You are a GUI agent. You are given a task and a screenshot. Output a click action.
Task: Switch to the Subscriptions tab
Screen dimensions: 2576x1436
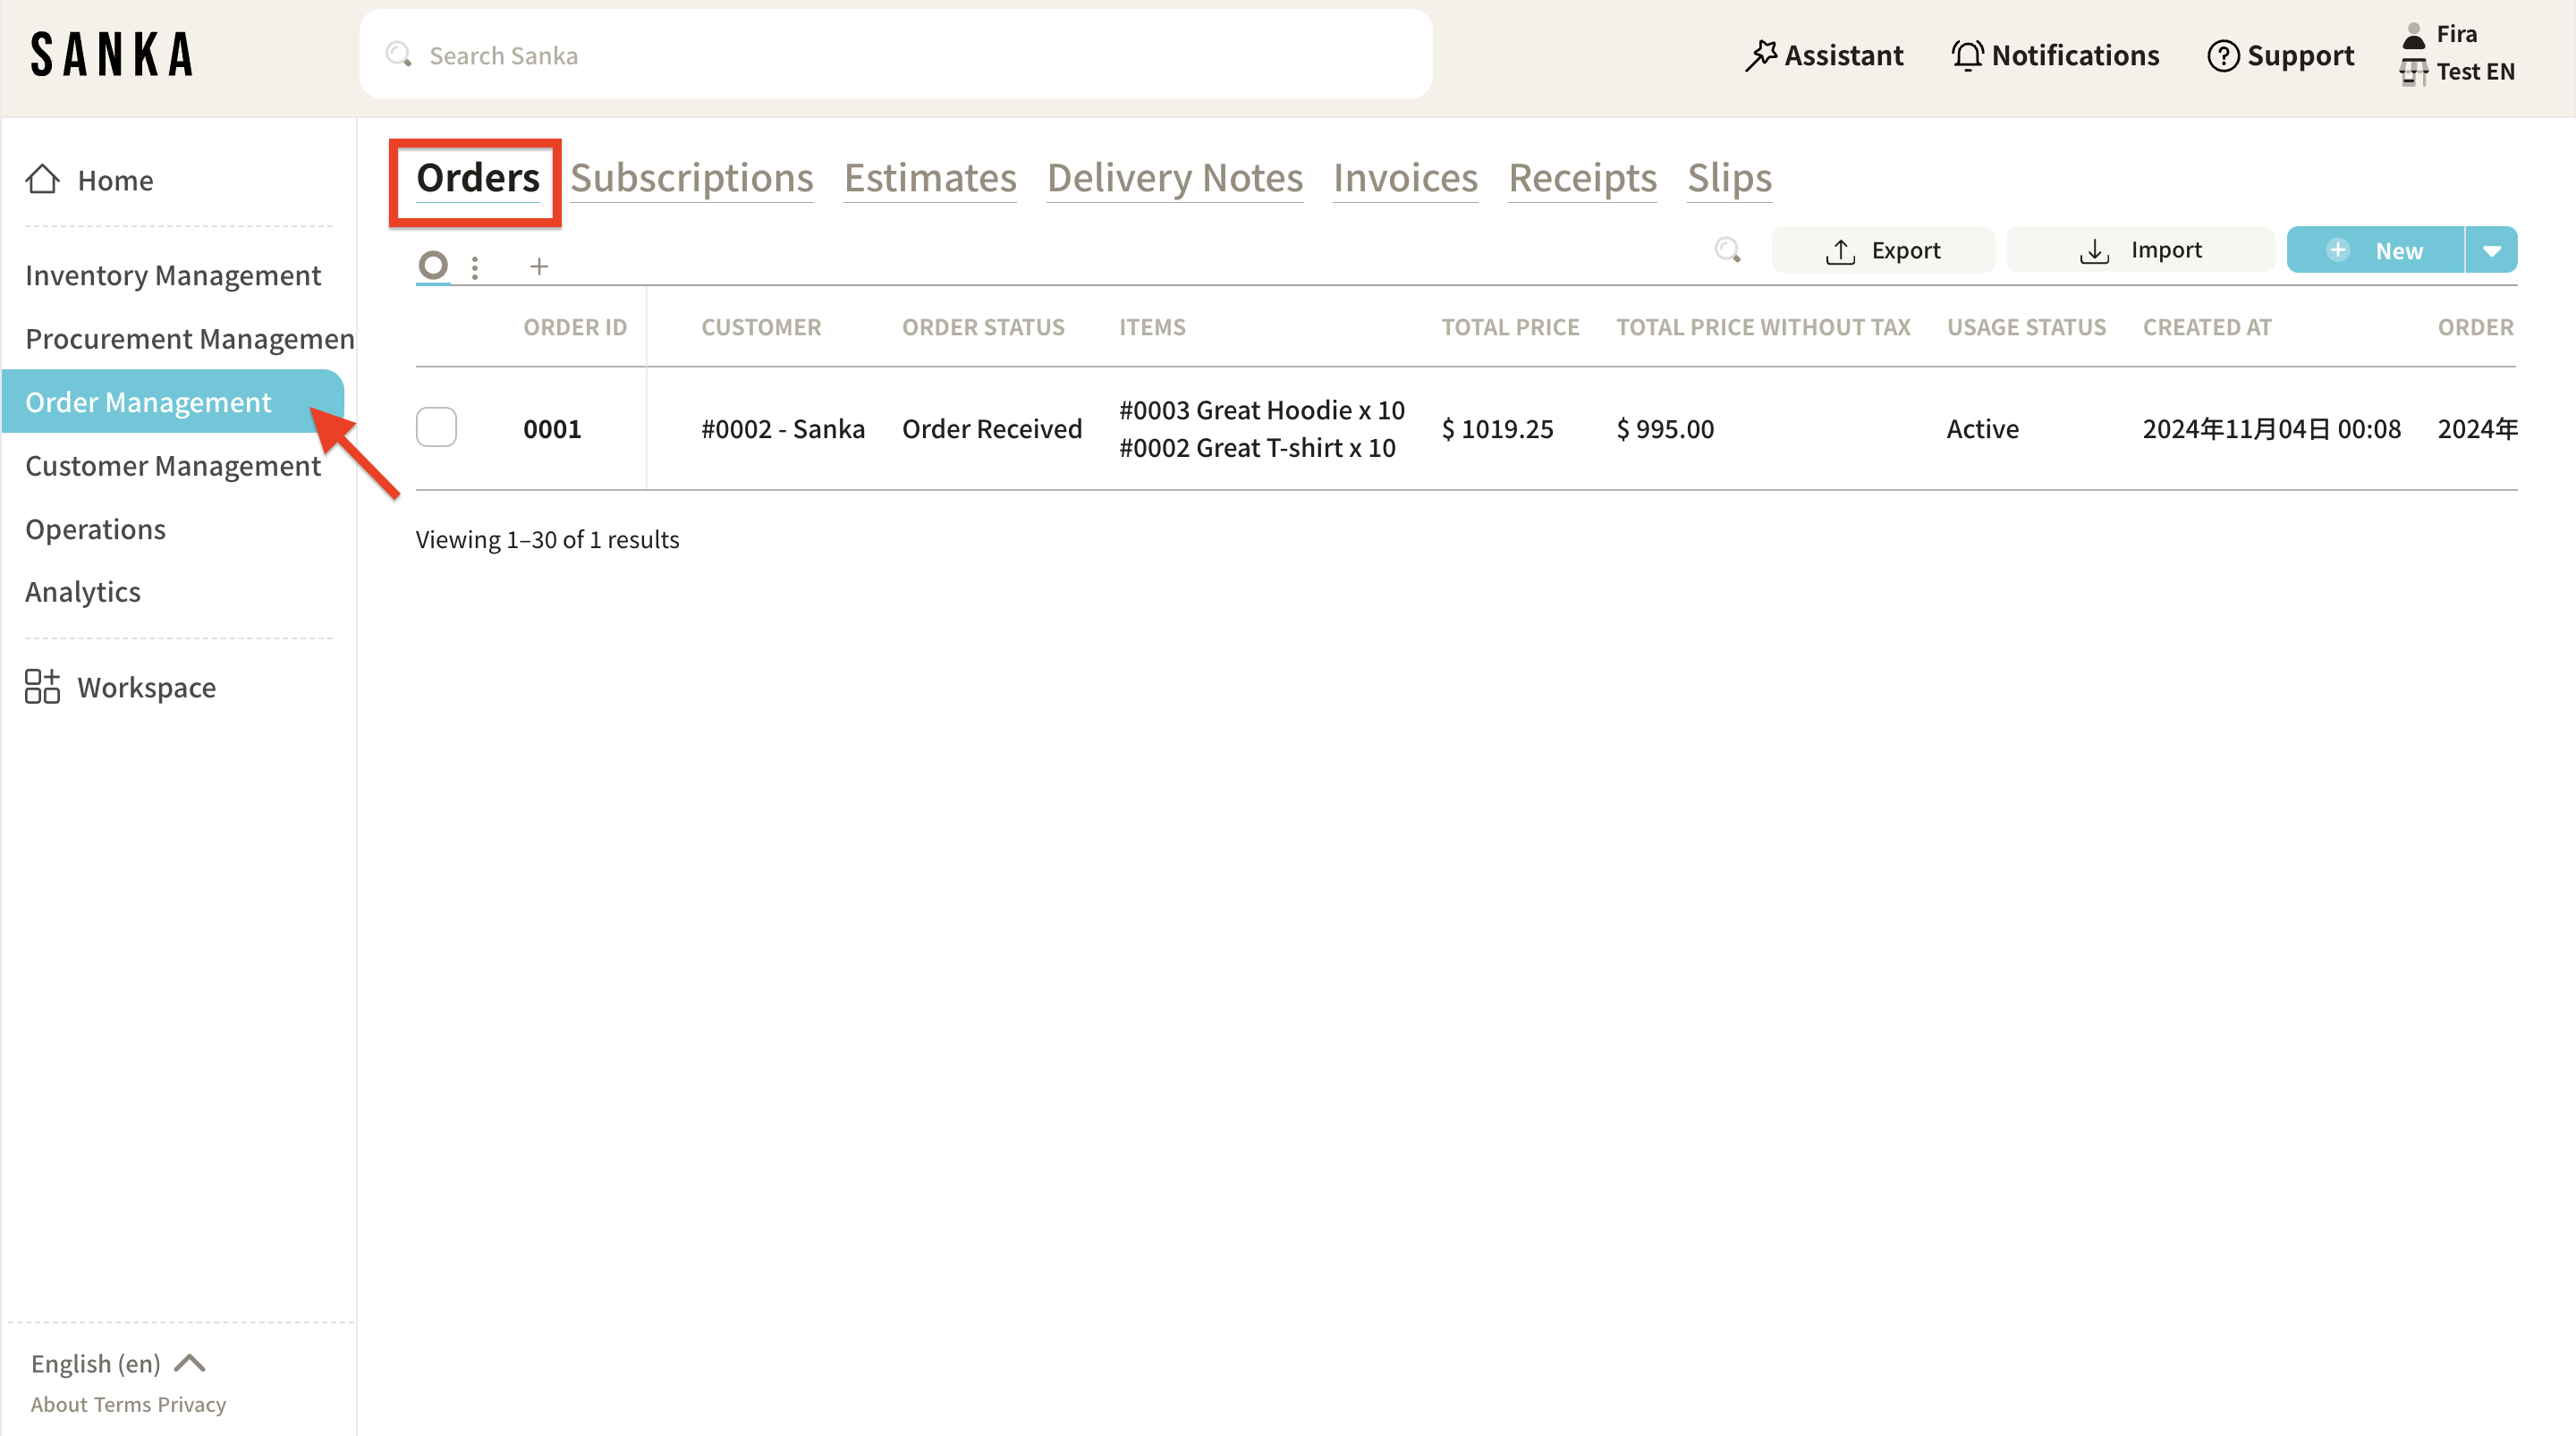click(x=691, y=178)
